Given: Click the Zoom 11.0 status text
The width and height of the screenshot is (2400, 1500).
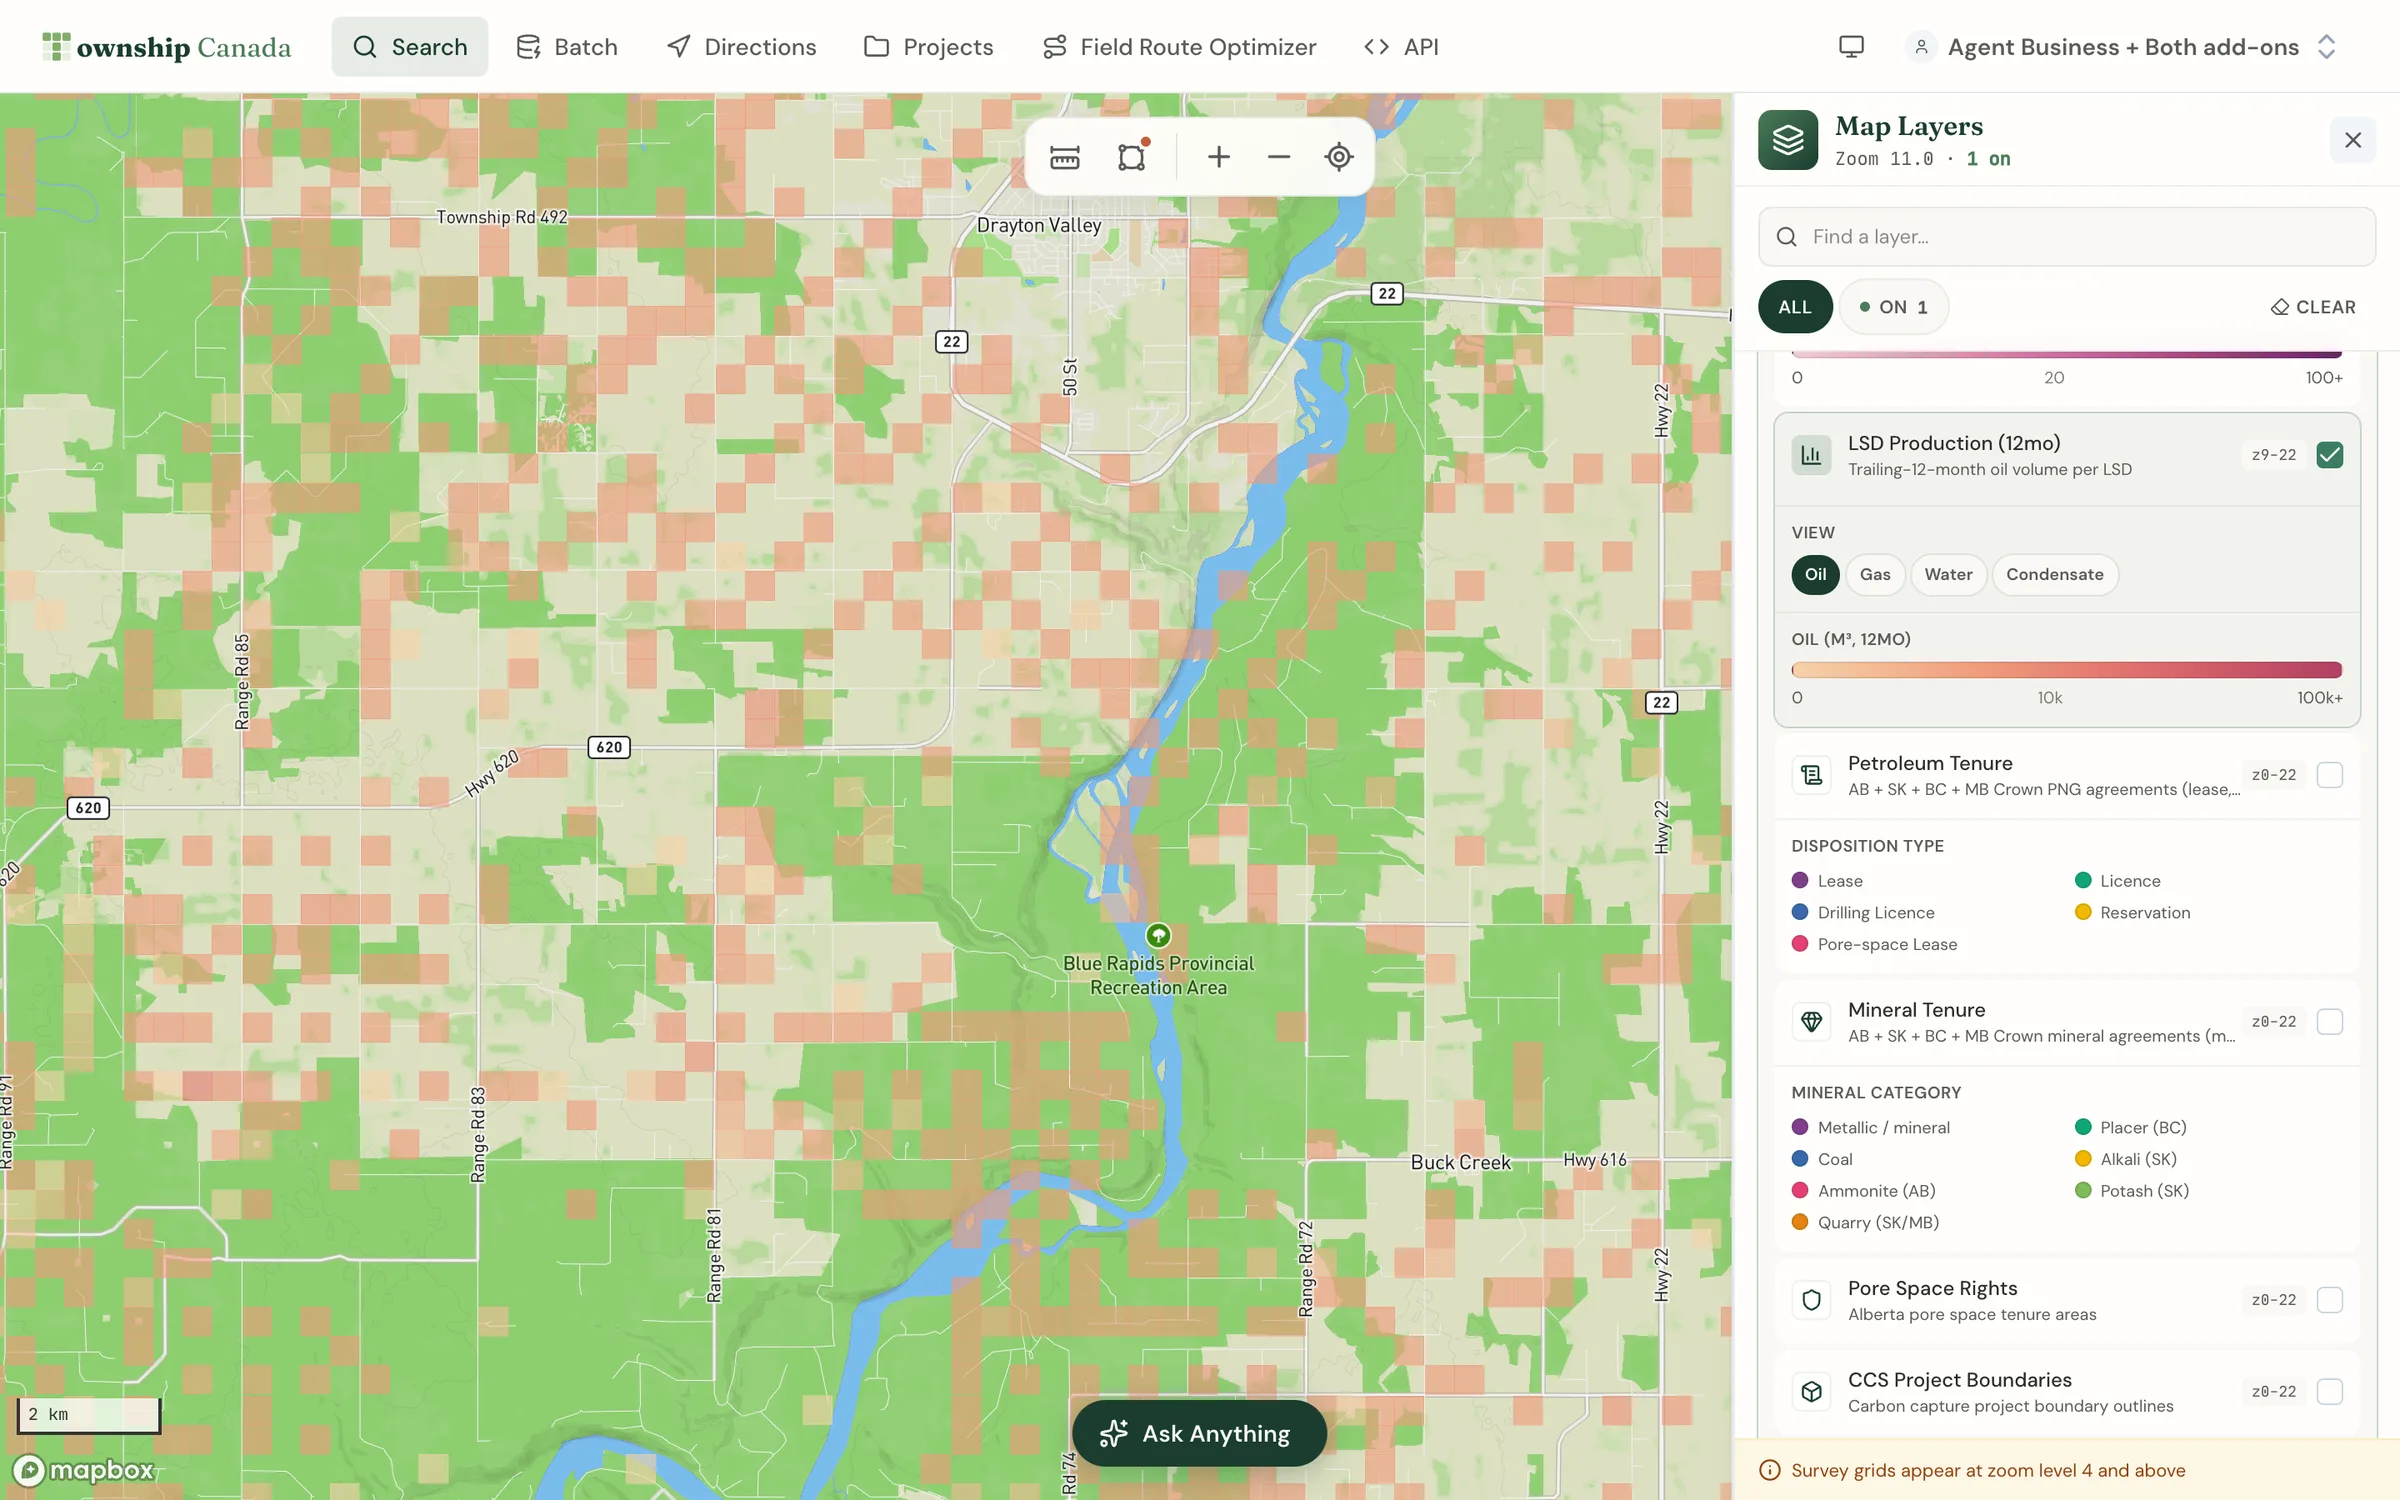Looking at the screenshot, I should pos(1884,159).
